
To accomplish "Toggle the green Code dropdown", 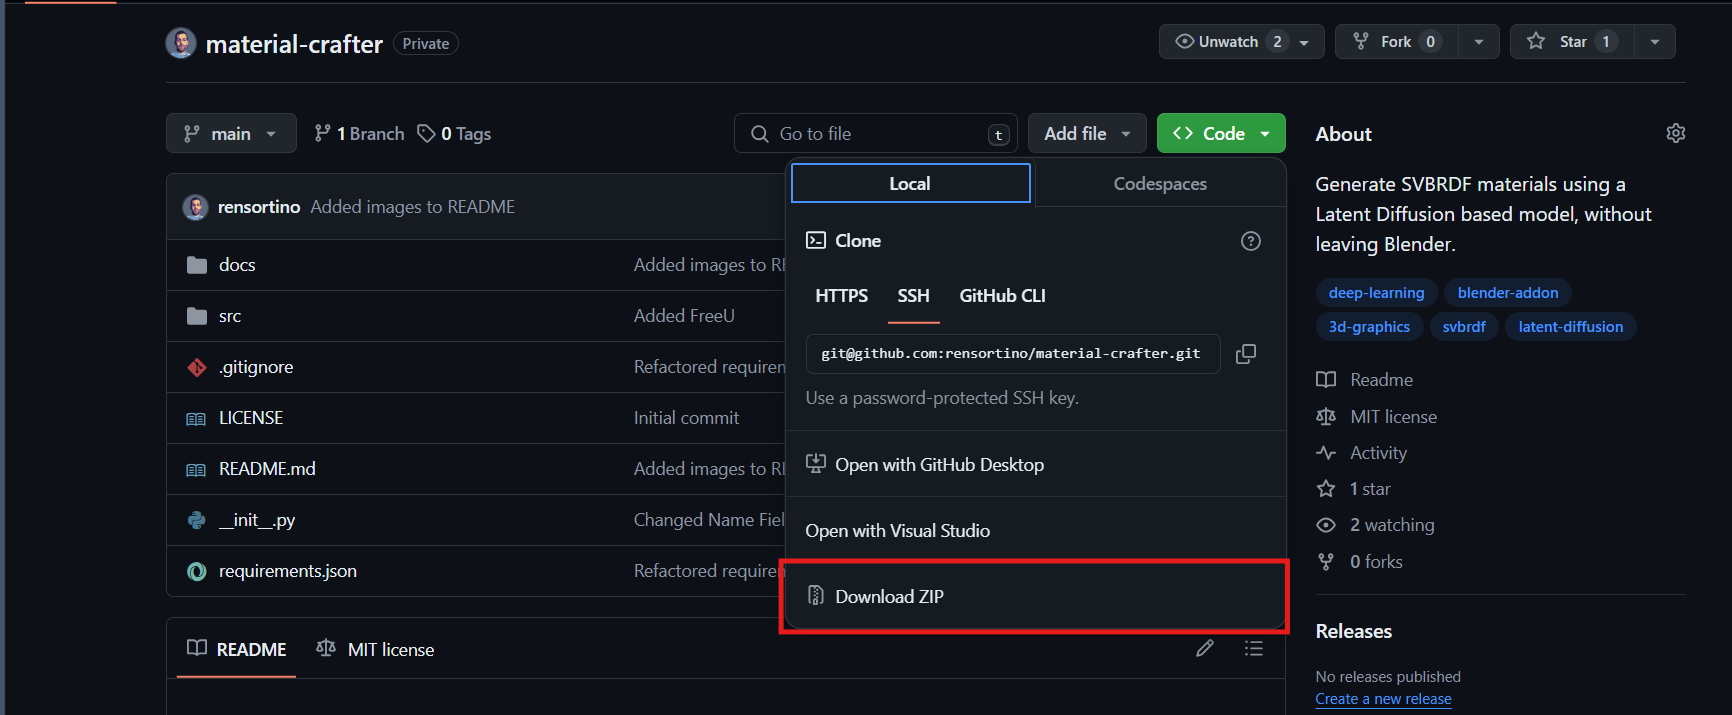I will pos(1221,133).
